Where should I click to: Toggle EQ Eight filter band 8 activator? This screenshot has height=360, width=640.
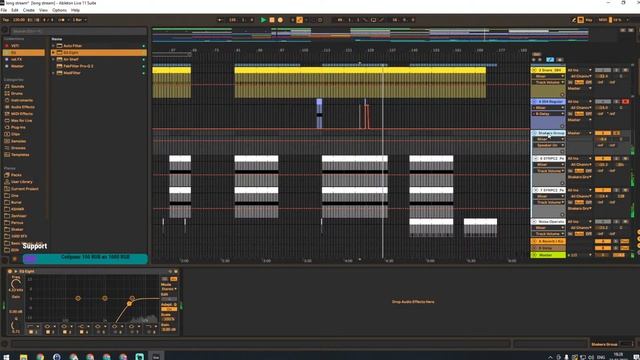click(x=148, y=332)
